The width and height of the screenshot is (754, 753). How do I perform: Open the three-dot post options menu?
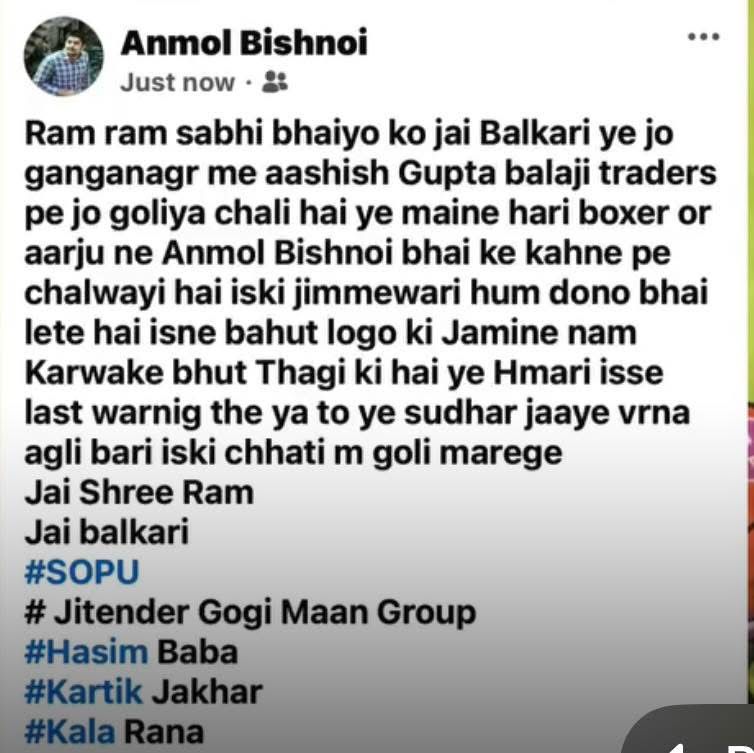[x=704, y=37]
